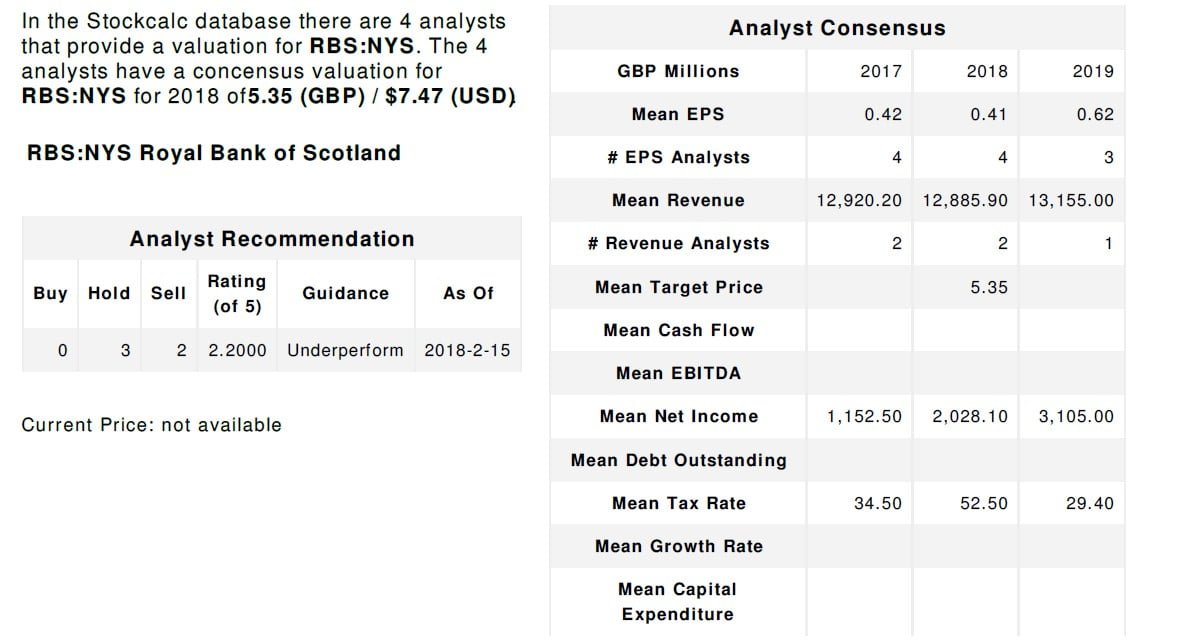The height and width of the screenshot is (643, 1184).
Task: Click the RBS:NYS Royal Bank of Scotland heading
Action: (x=213, y=153)
